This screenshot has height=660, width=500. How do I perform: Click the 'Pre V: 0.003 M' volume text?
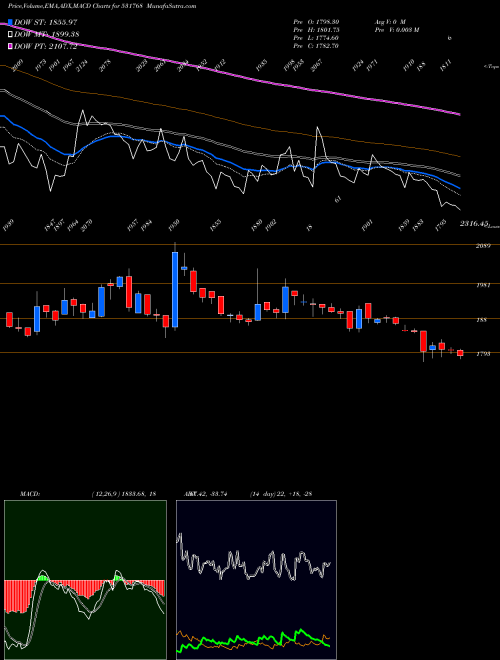coord(396,30)
